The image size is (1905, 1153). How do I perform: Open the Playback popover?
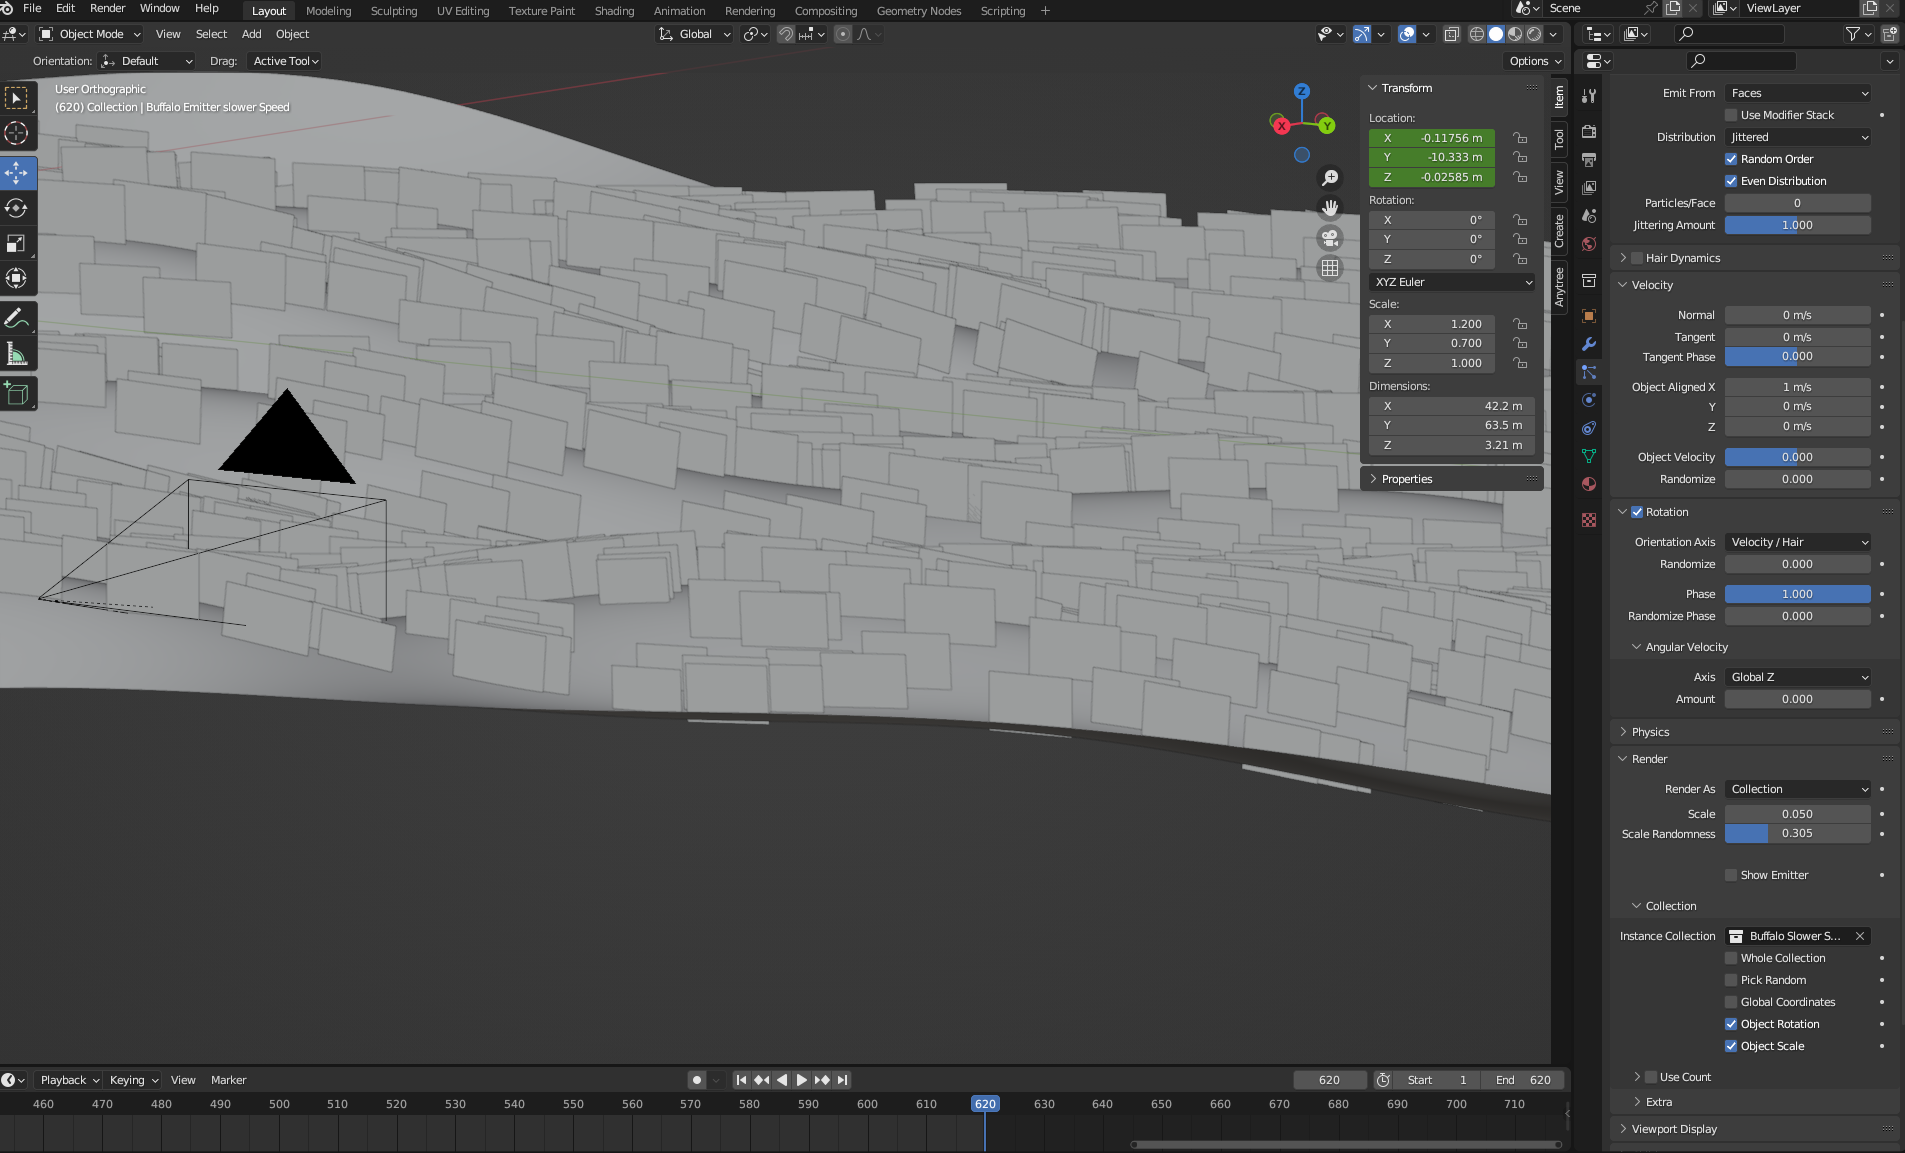click(69, 1080)
